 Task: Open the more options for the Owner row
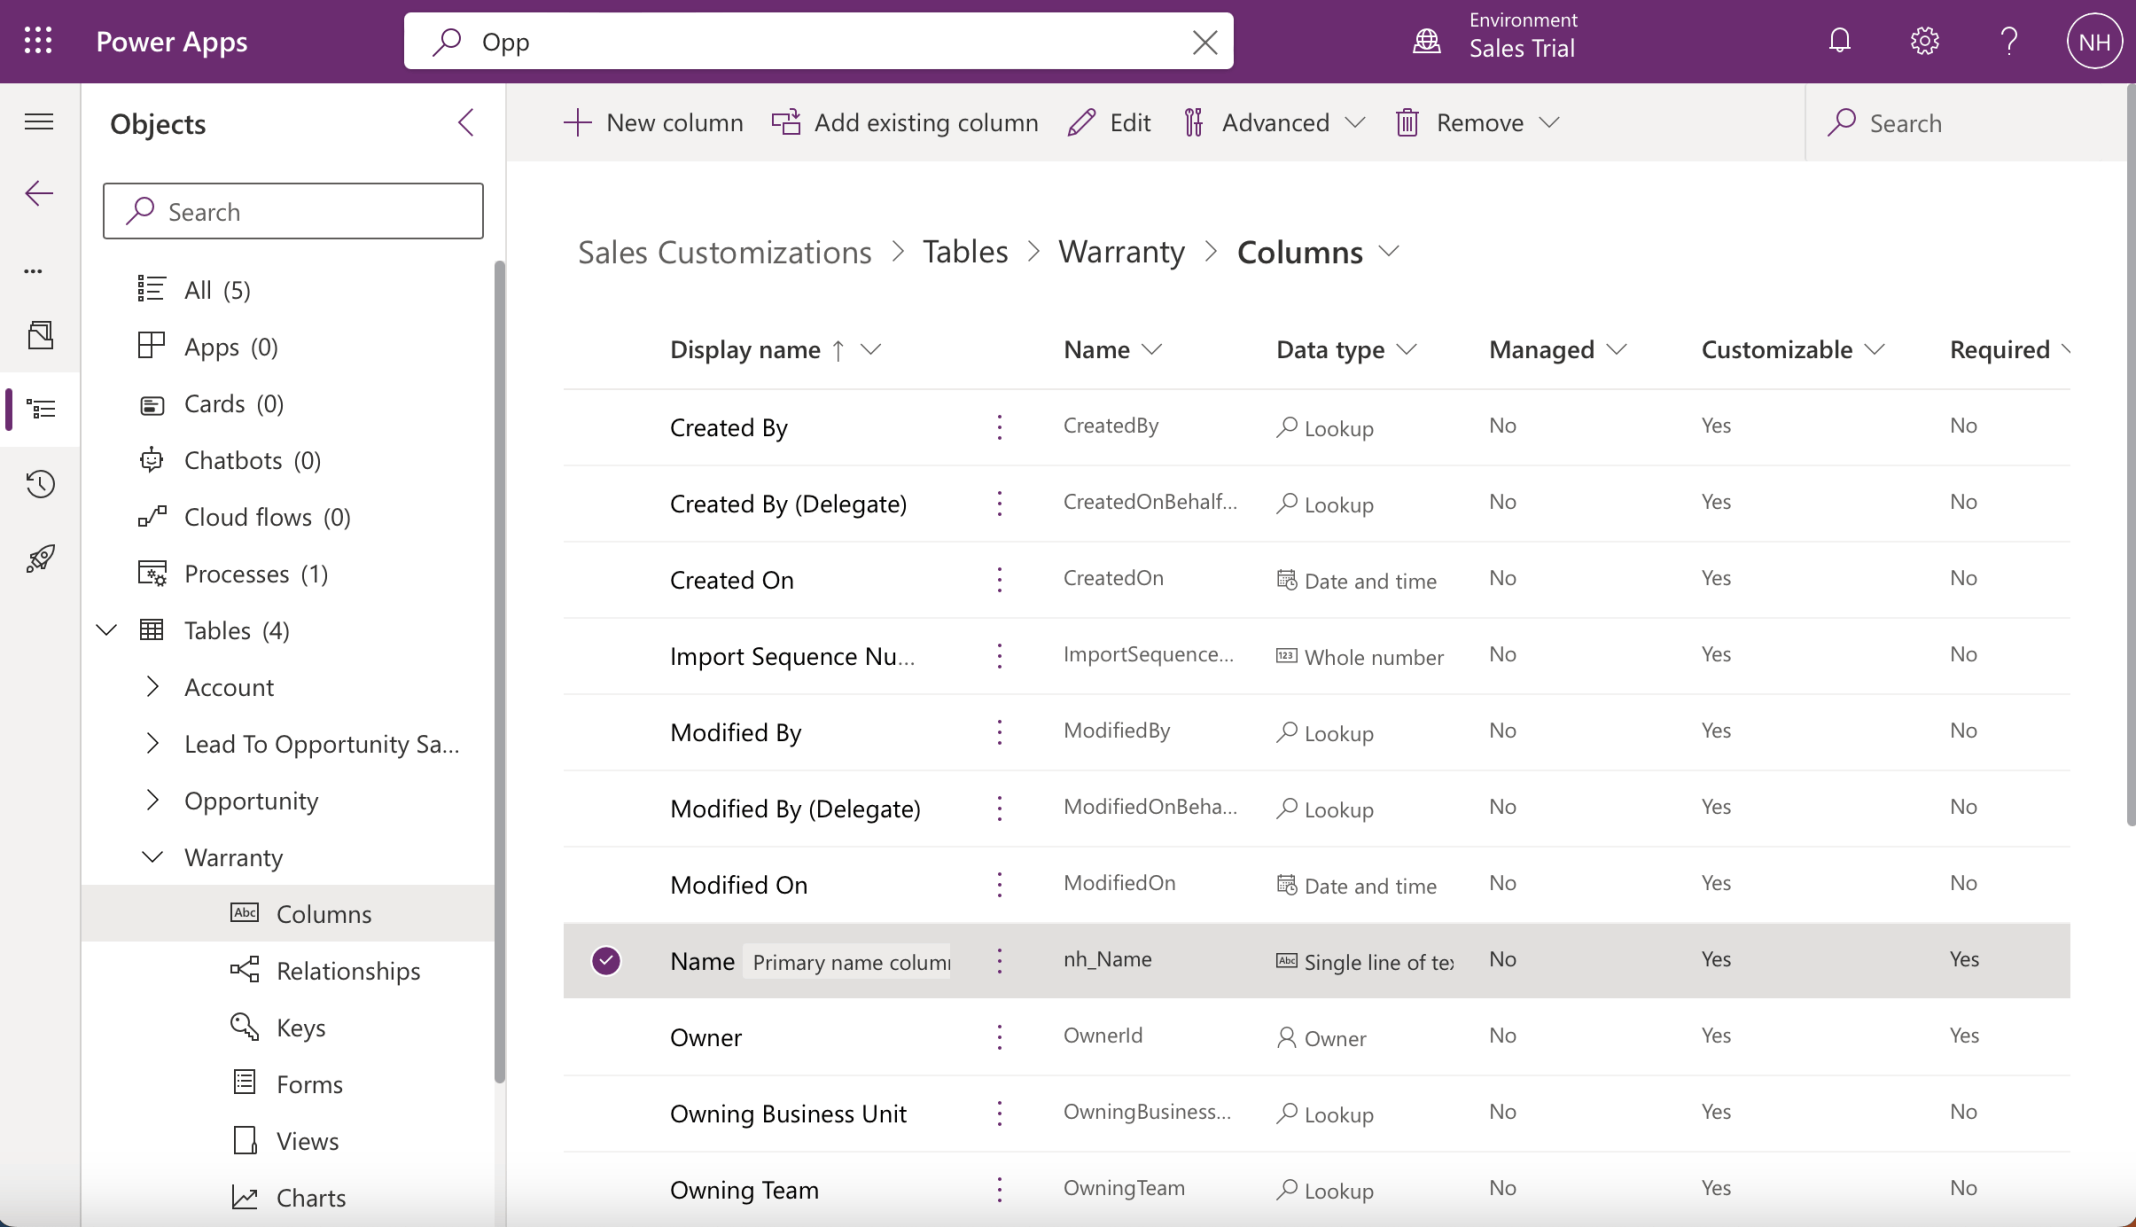[x=999, y=1037]
